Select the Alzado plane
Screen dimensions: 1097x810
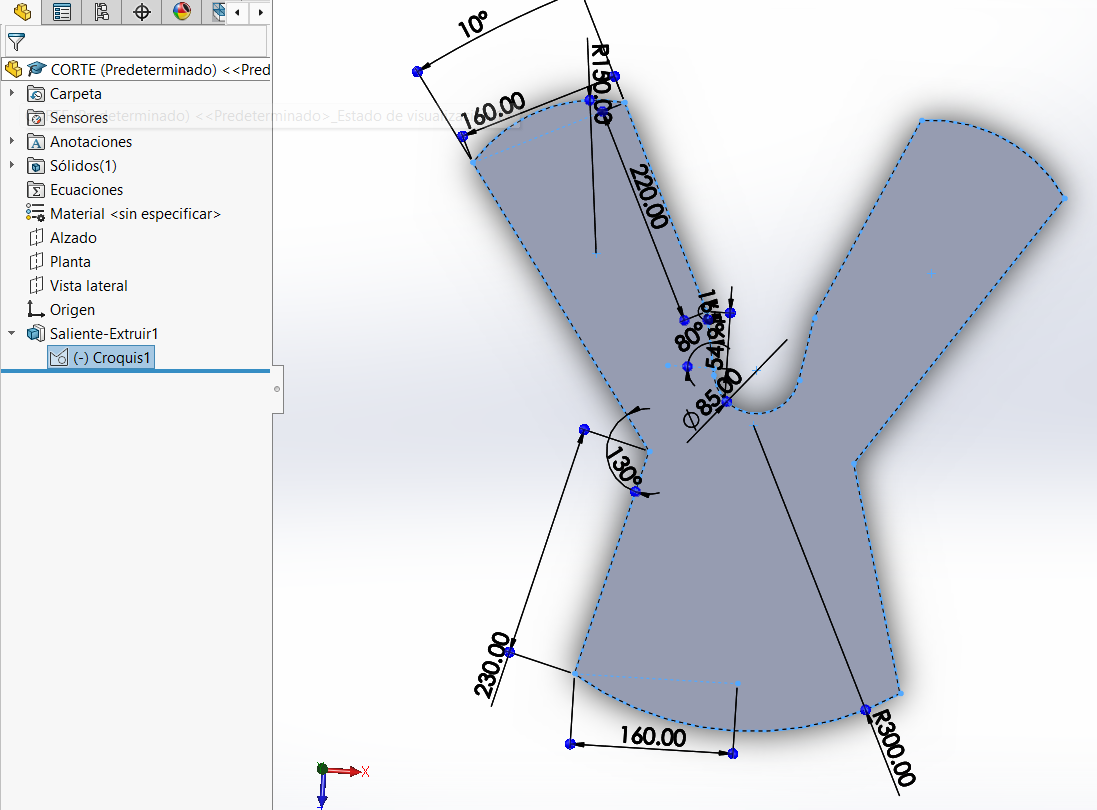(73, 238)
